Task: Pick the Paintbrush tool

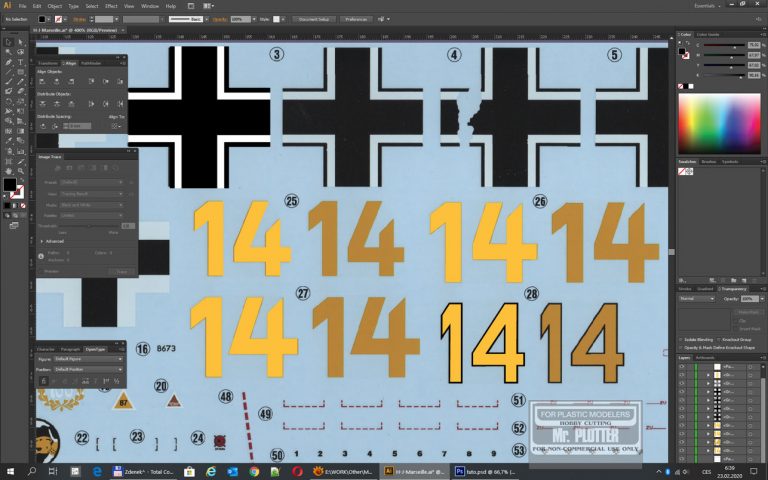Action: pos(8,82)
